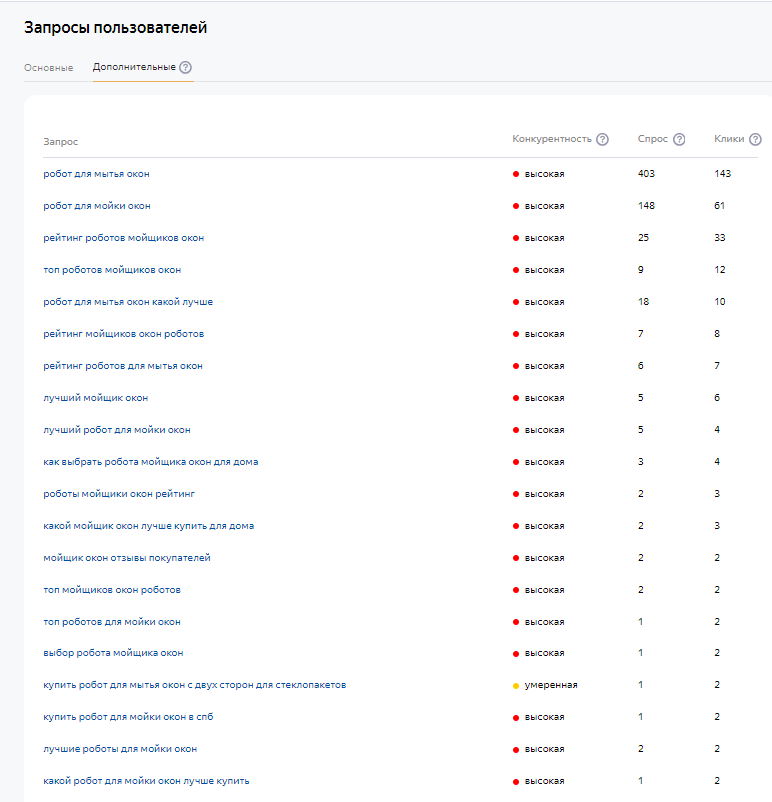
Task: Open query 'робот для мытья окон какой лучше'
Action: click(x=128, y=302)
